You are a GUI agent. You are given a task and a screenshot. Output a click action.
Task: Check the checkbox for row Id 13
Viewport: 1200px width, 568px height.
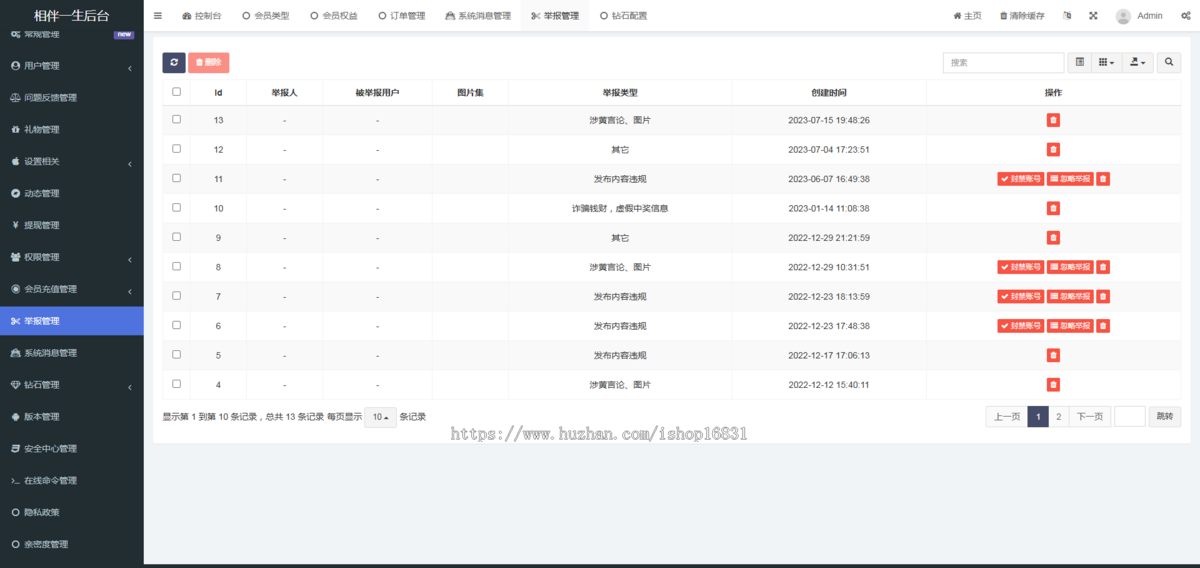(177, 119)
